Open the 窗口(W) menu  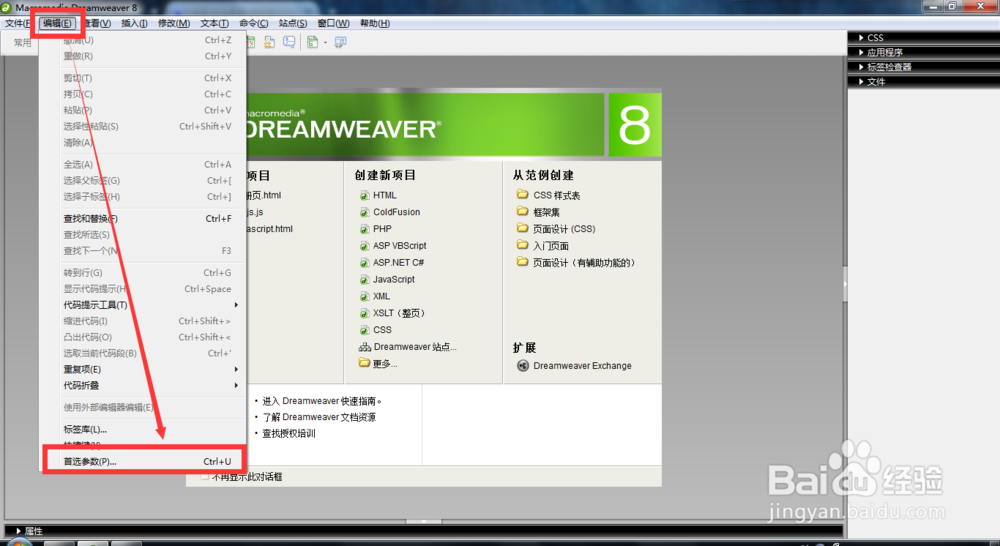tap(333, 24)
